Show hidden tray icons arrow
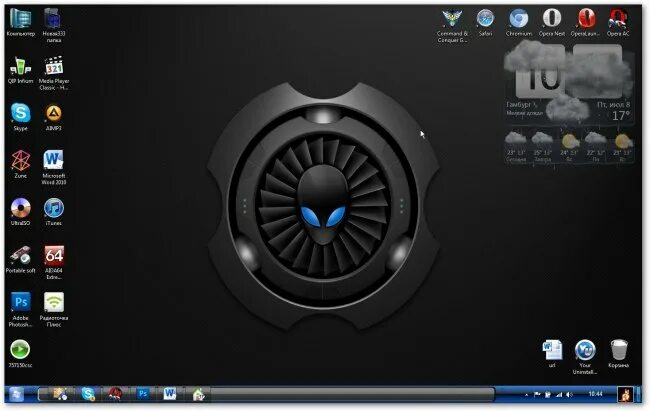Viewport: 650px width, 411px height. [x=526, y=395]
